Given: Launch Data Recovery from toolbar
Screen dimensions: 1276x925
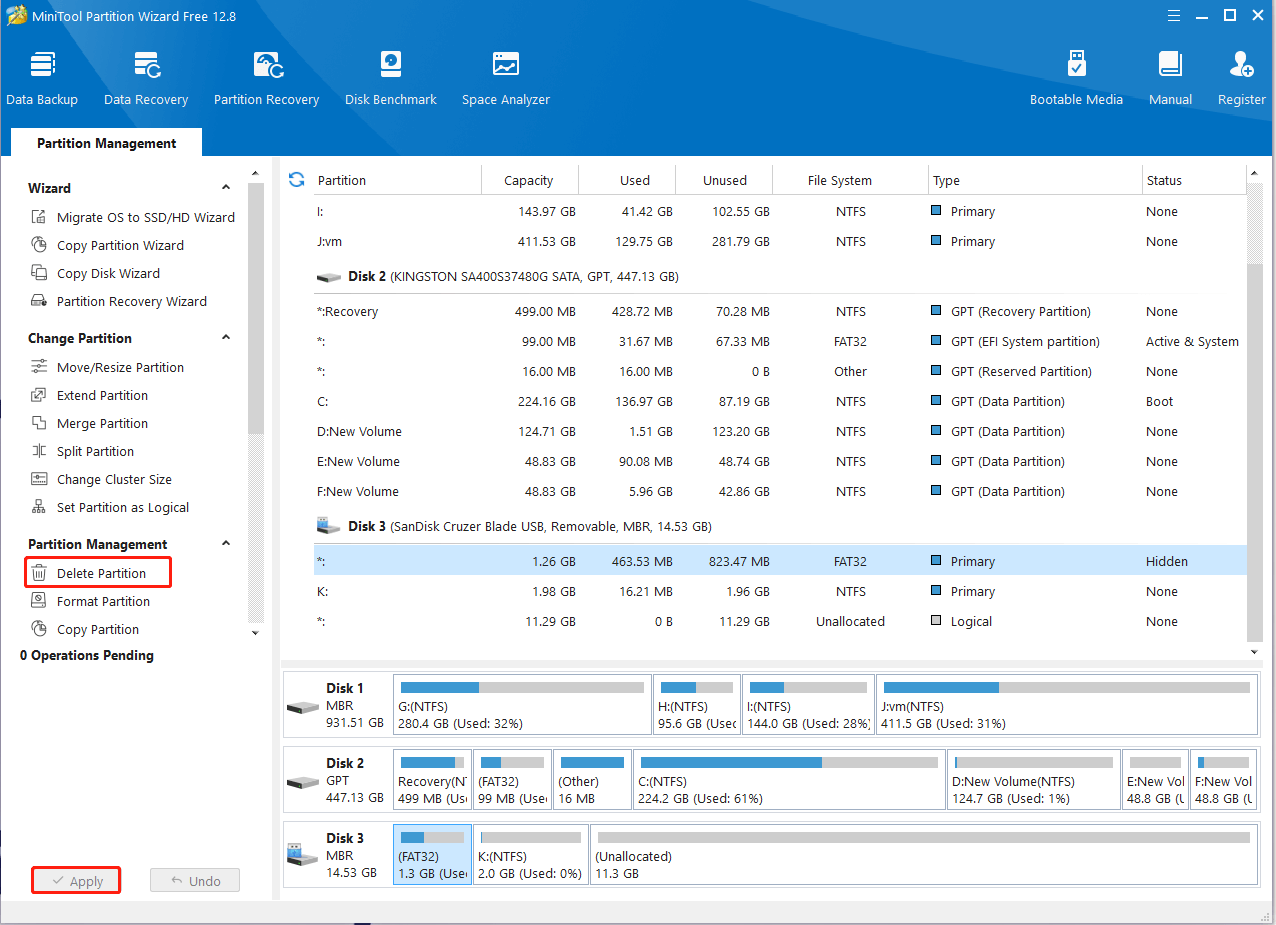Looking at the screenshot, I should [146, 78].
